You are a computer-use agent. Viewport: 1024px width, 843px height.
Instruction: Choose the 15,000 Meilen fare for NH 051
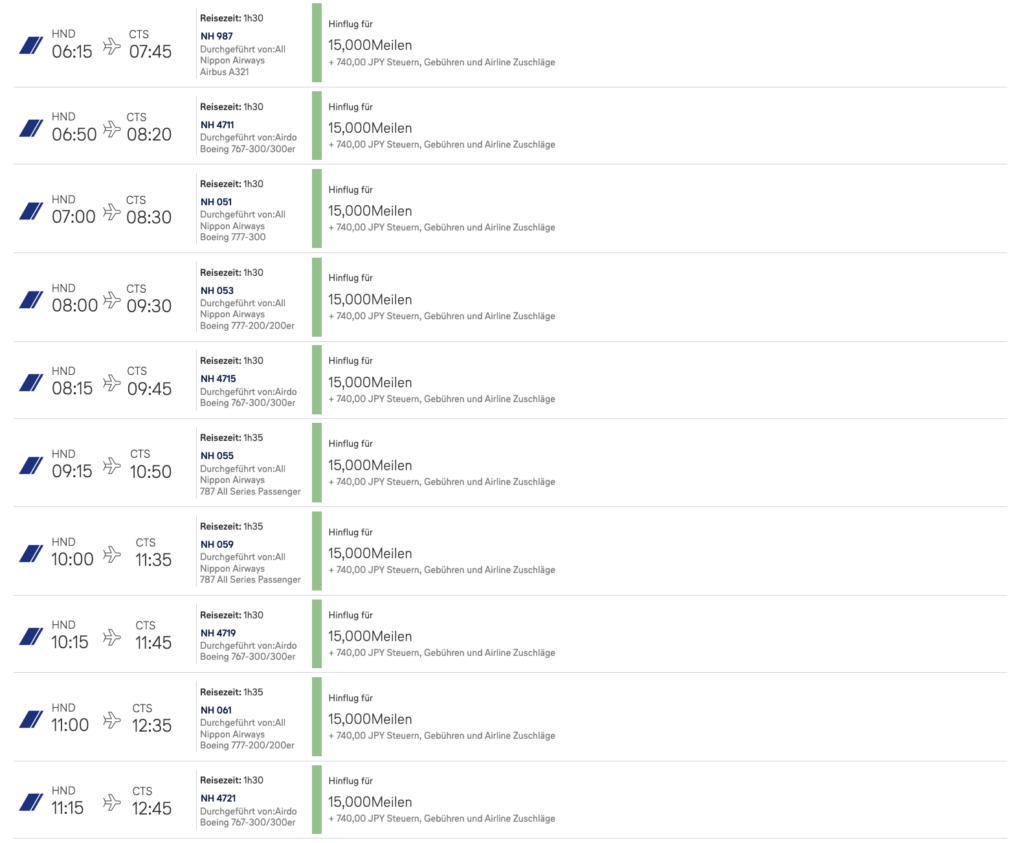point(370,211)
